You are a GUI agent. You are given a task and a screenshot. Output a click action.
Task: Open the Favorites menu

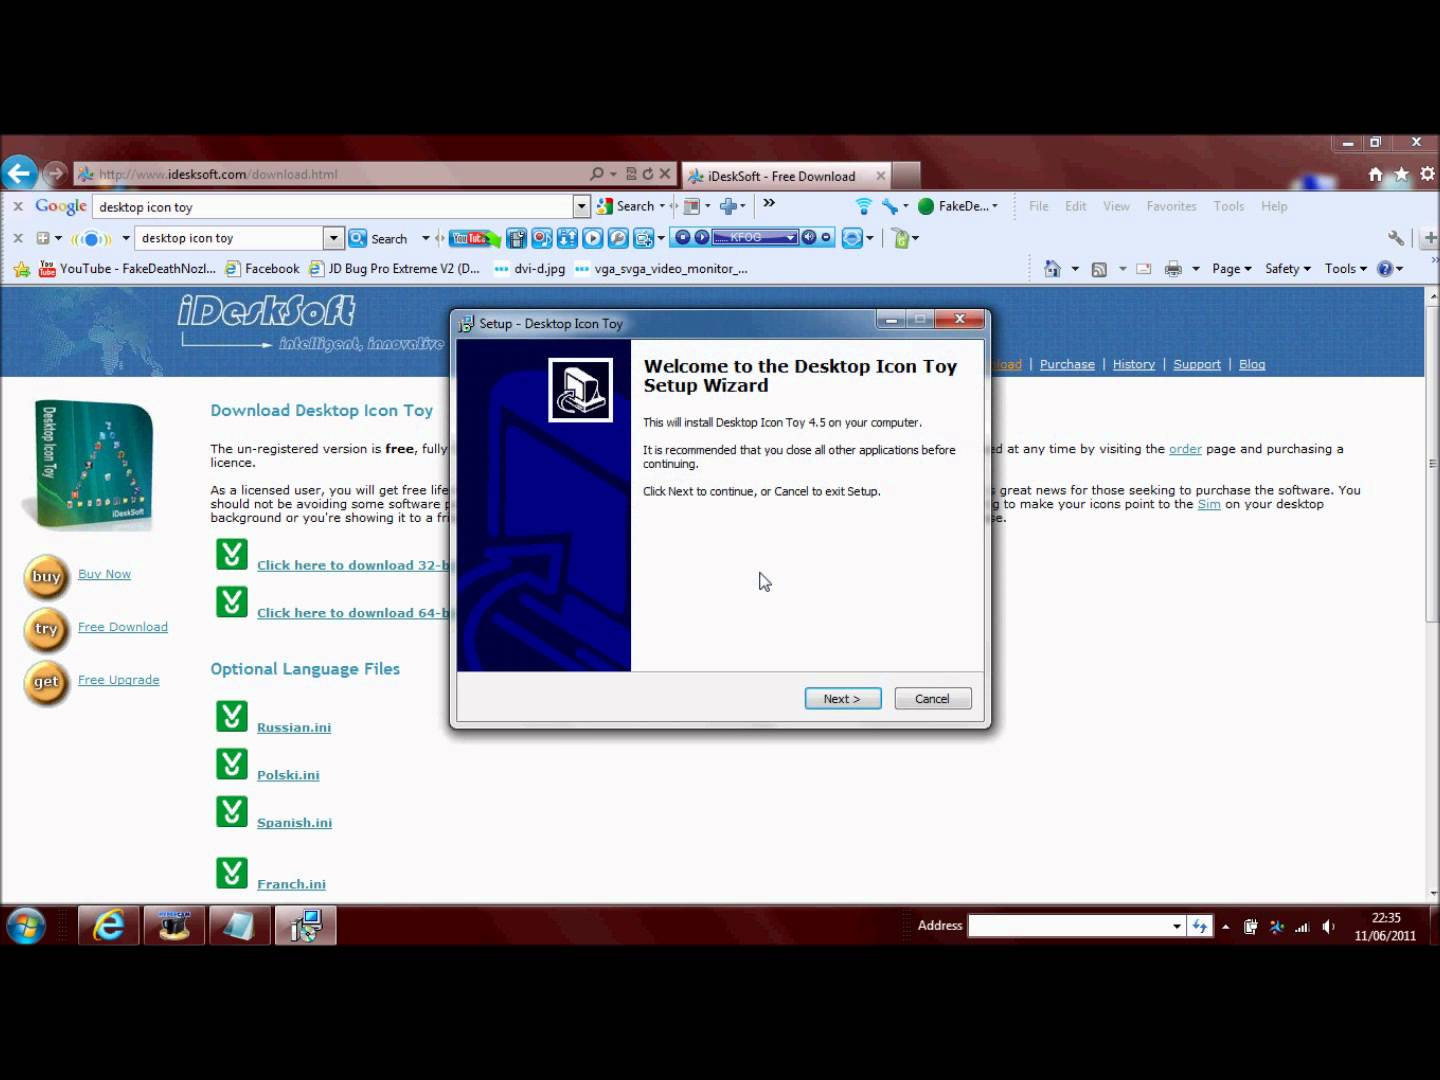pyautogui.click(x=1171, y=206)
